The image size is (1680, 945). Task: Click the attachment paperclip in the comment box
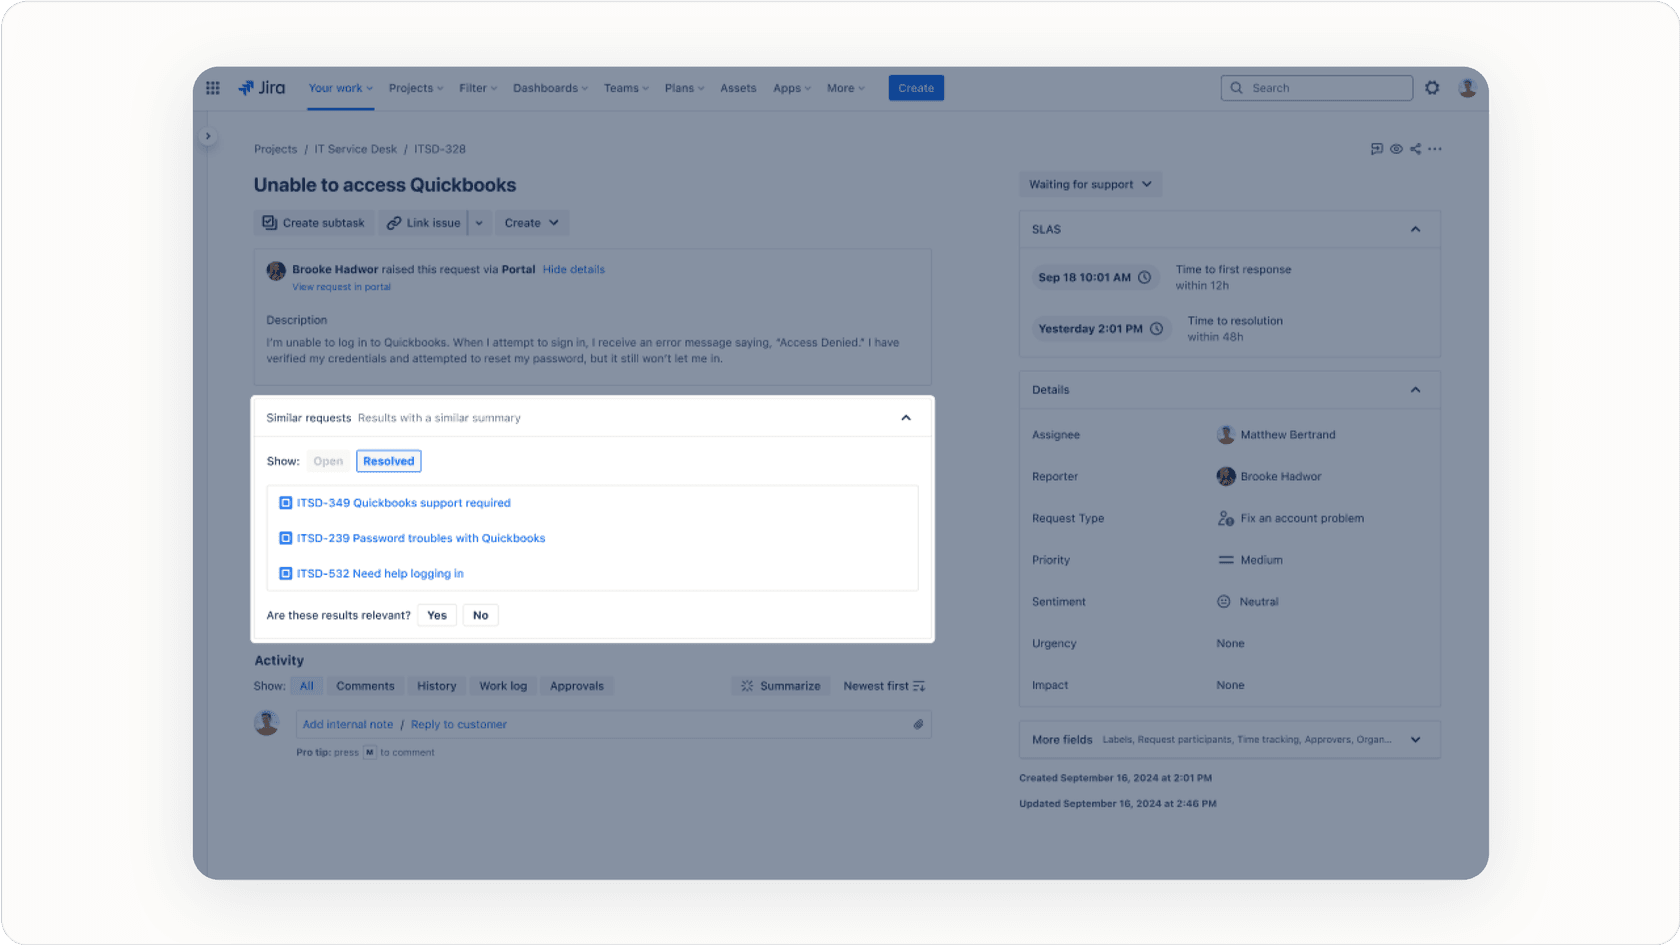click(919, 724)
